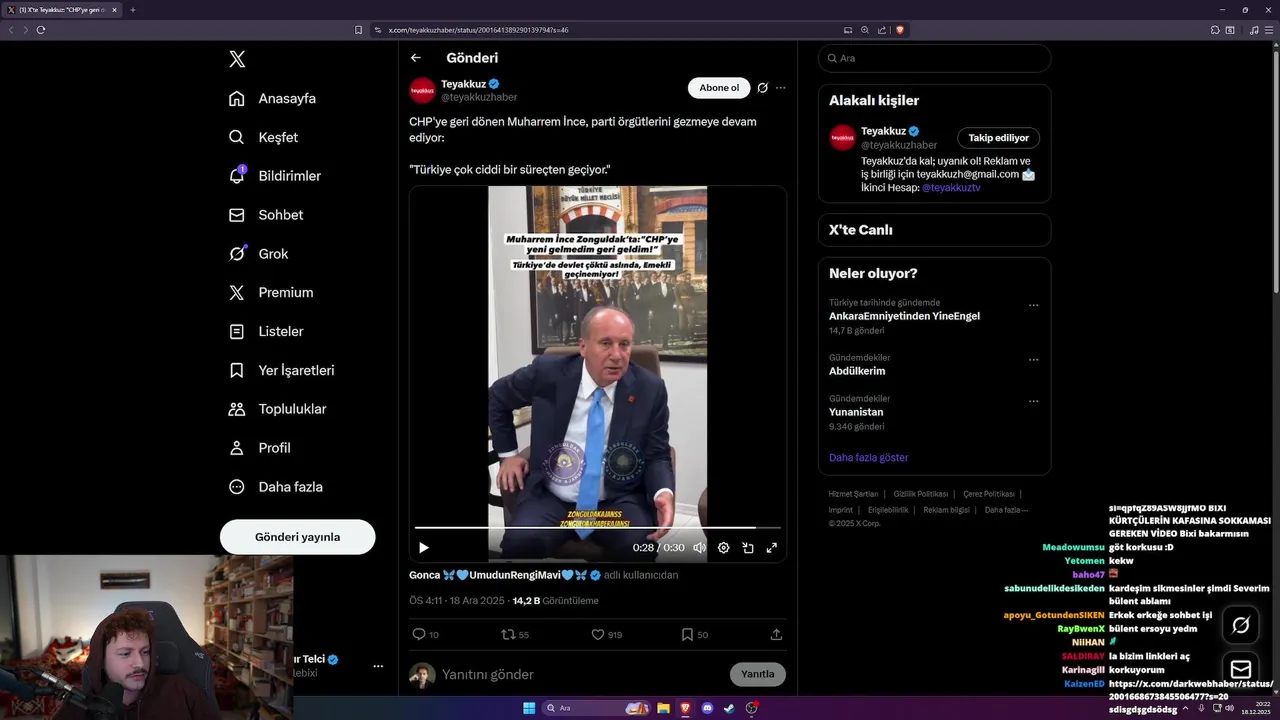Screen dimensions: 1280x720
Task: Open Grok from sidebar
Action: (x=258, y=254)
